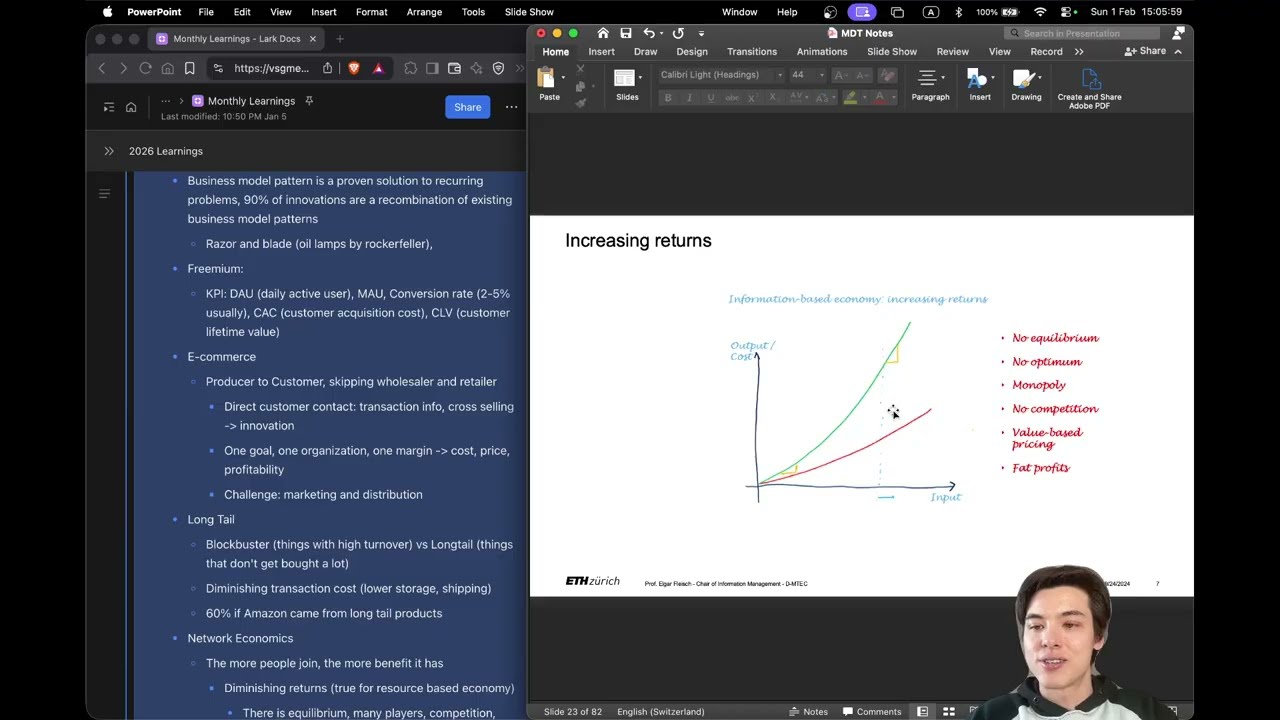Screen dimensions: 1280x720
Task: Toggle Bold formatting
Action: click(668, 98)
